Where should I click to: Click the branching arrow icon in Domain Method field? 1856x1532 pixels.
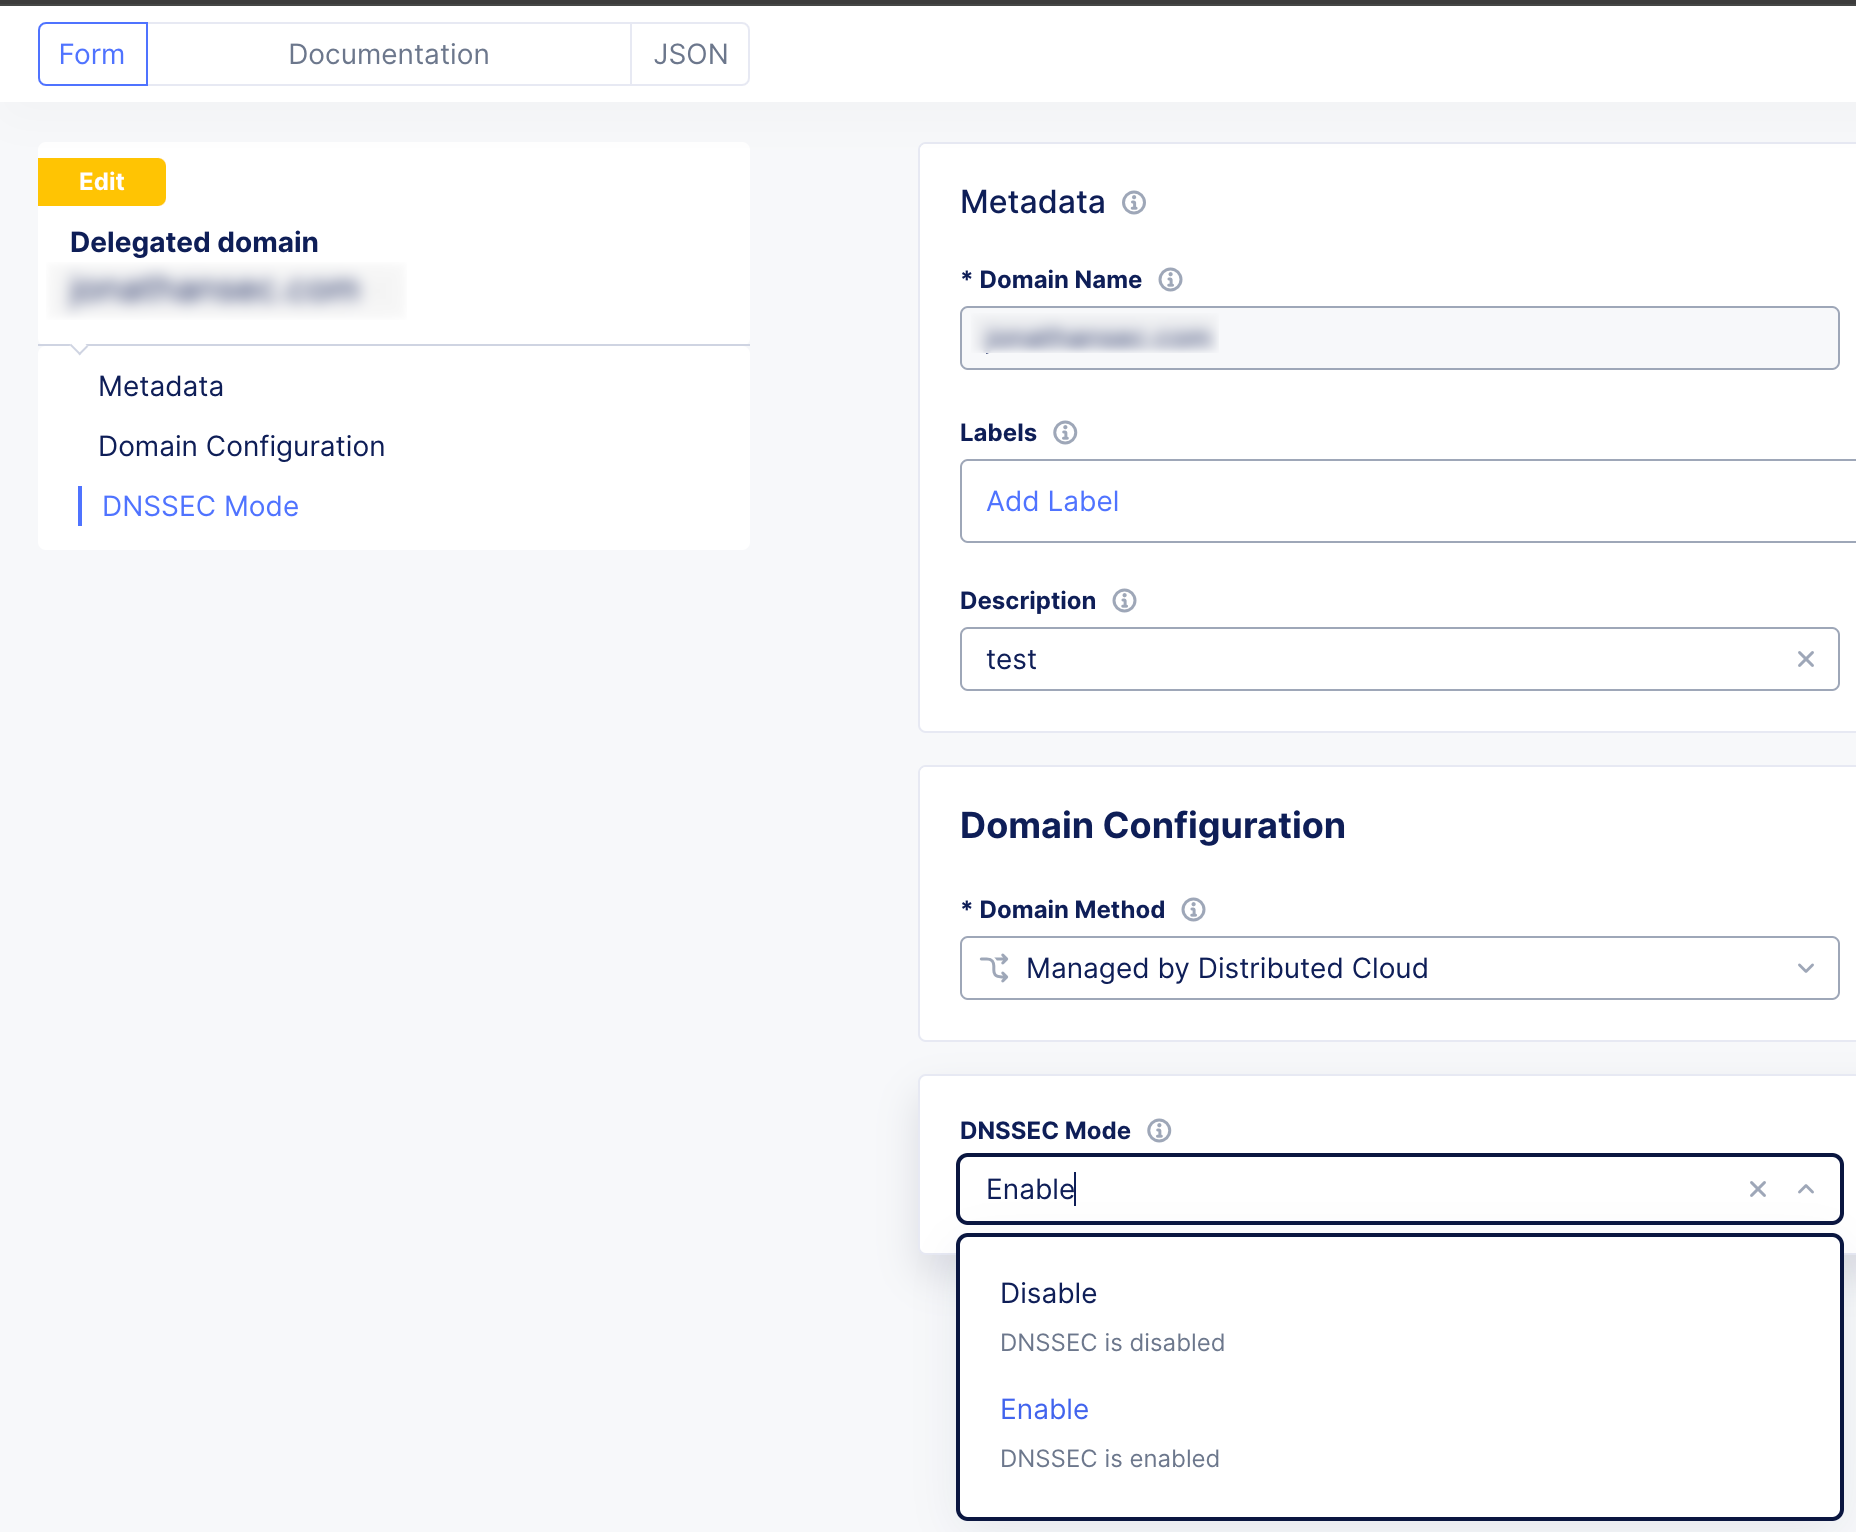tap(997, 967)
